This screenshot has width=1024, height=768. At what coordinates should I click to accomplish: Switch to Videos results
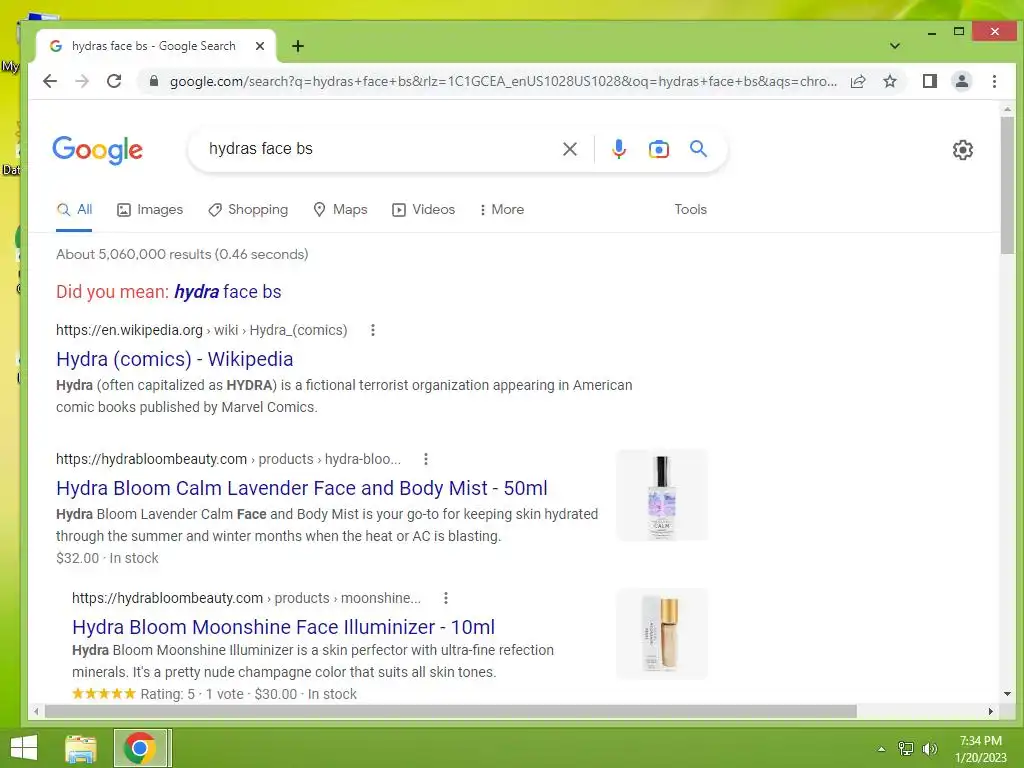[x=423, y=210]
